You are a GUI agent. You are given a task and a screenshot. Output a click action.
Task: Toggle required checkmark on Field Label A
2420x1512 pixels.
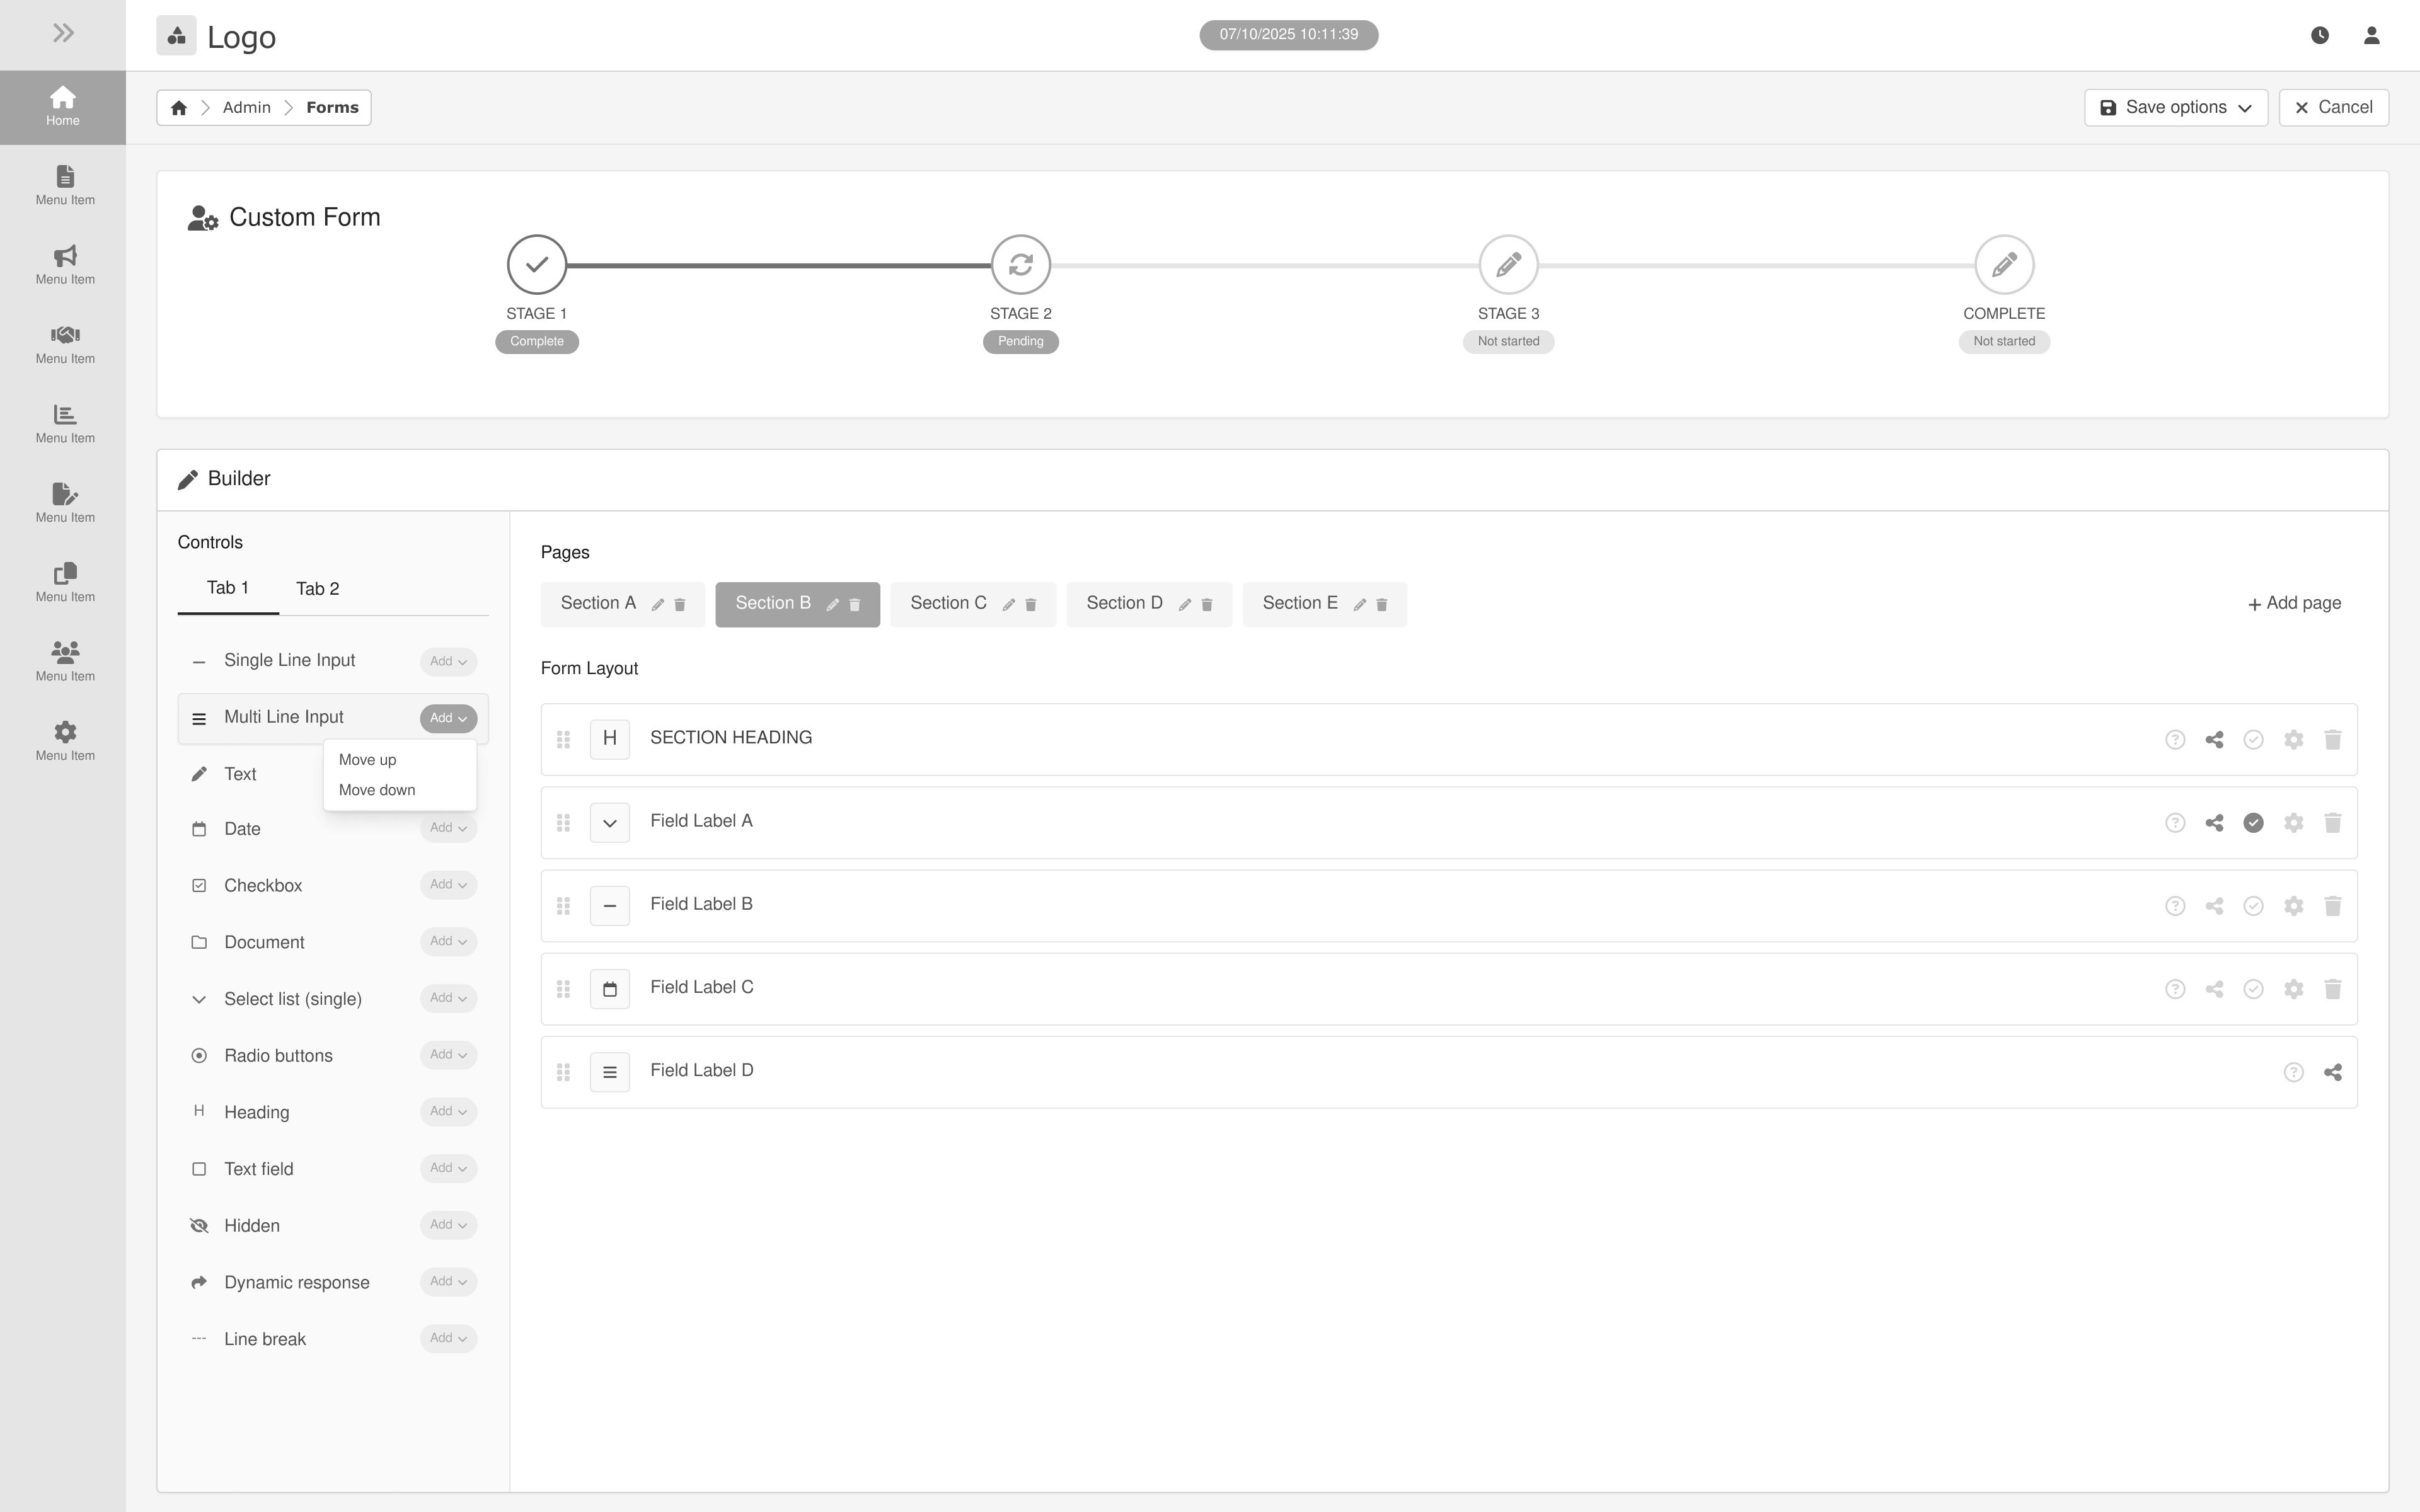coord(2253,823)
